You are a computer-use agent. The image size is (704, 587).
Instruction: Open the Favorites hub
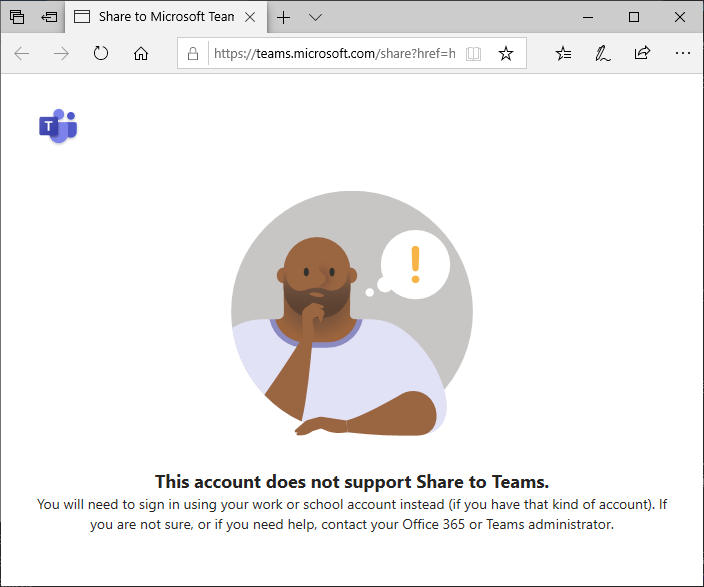(x=563, y=53)
